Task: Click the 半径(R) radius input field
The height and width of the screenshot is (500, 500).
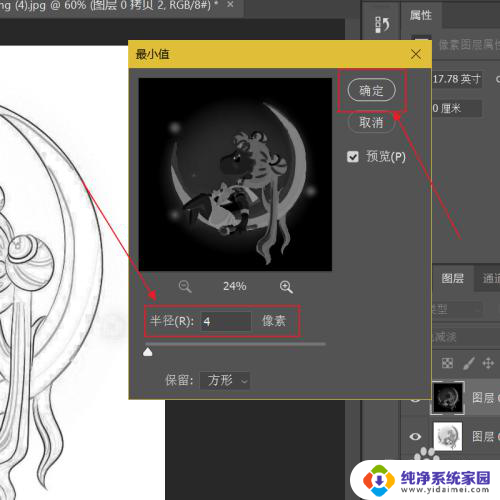Action: (226, 321)
